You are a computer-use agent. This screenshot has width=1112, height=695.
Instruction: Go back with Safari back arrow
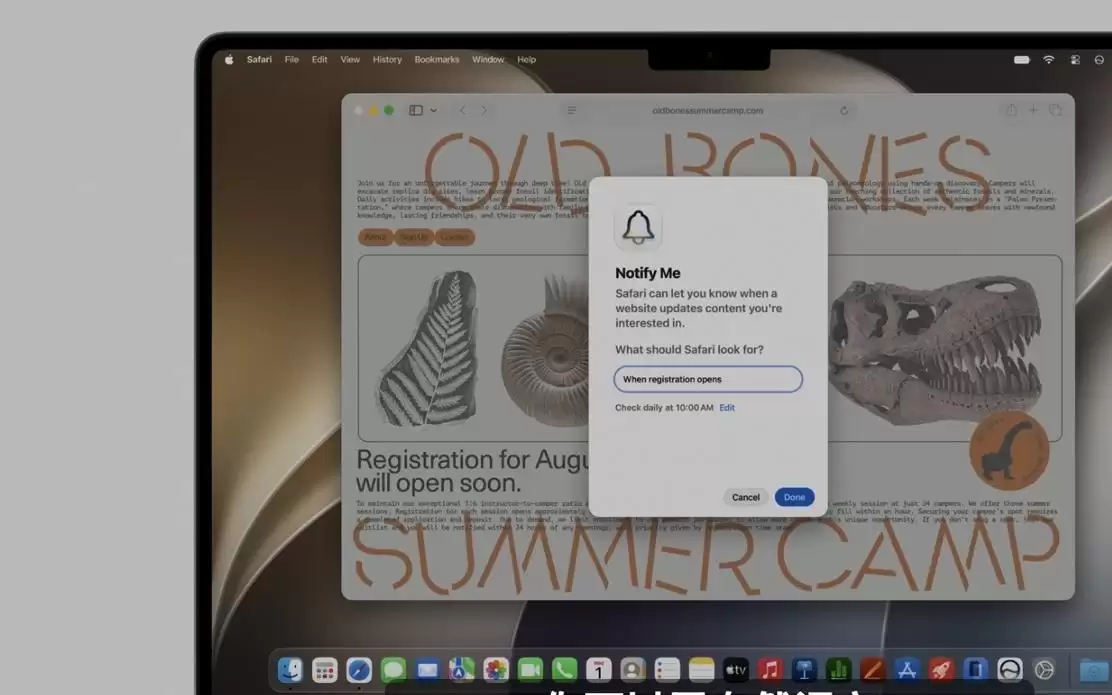[x=462, y=110]
